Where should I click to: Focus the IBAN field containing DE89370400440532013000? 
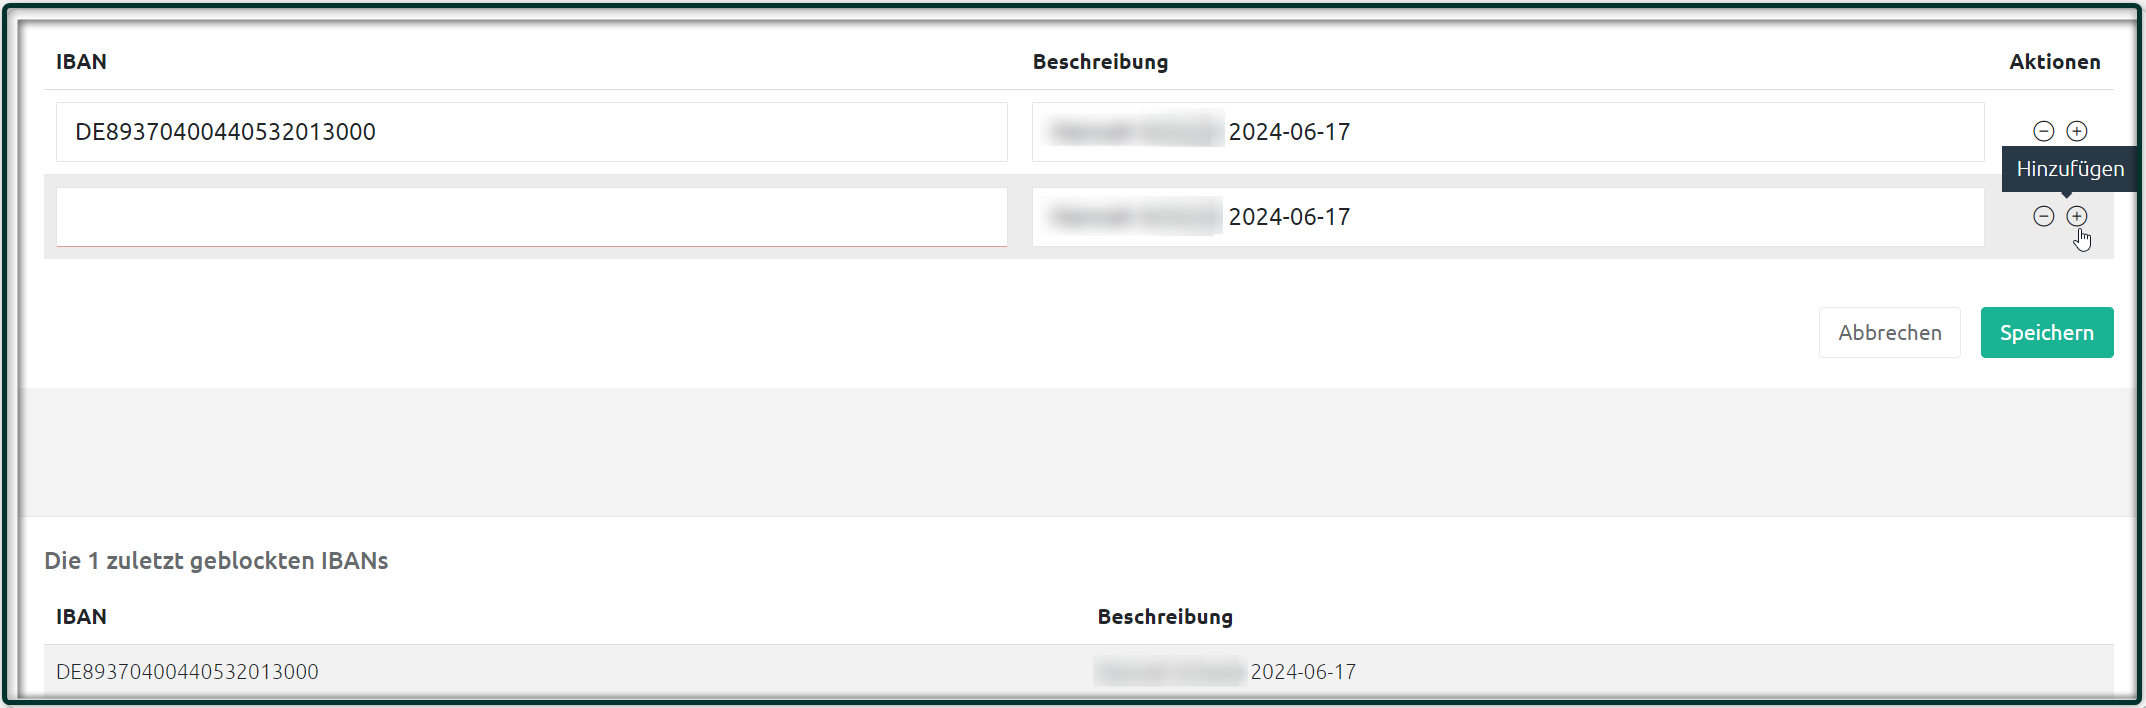coord(531,132)
